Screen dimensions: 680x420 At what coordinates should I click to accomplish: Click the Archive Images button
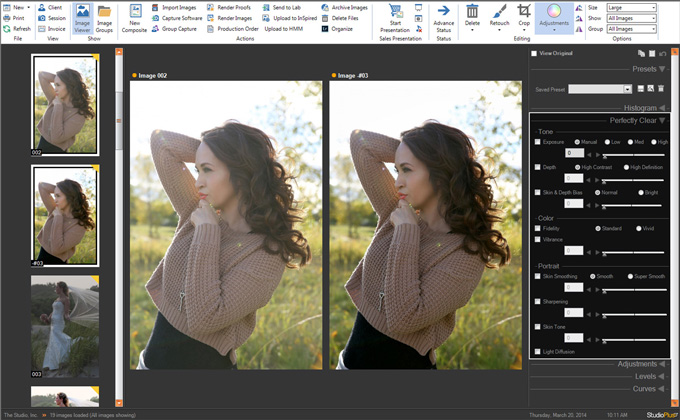tap(349, 7)
